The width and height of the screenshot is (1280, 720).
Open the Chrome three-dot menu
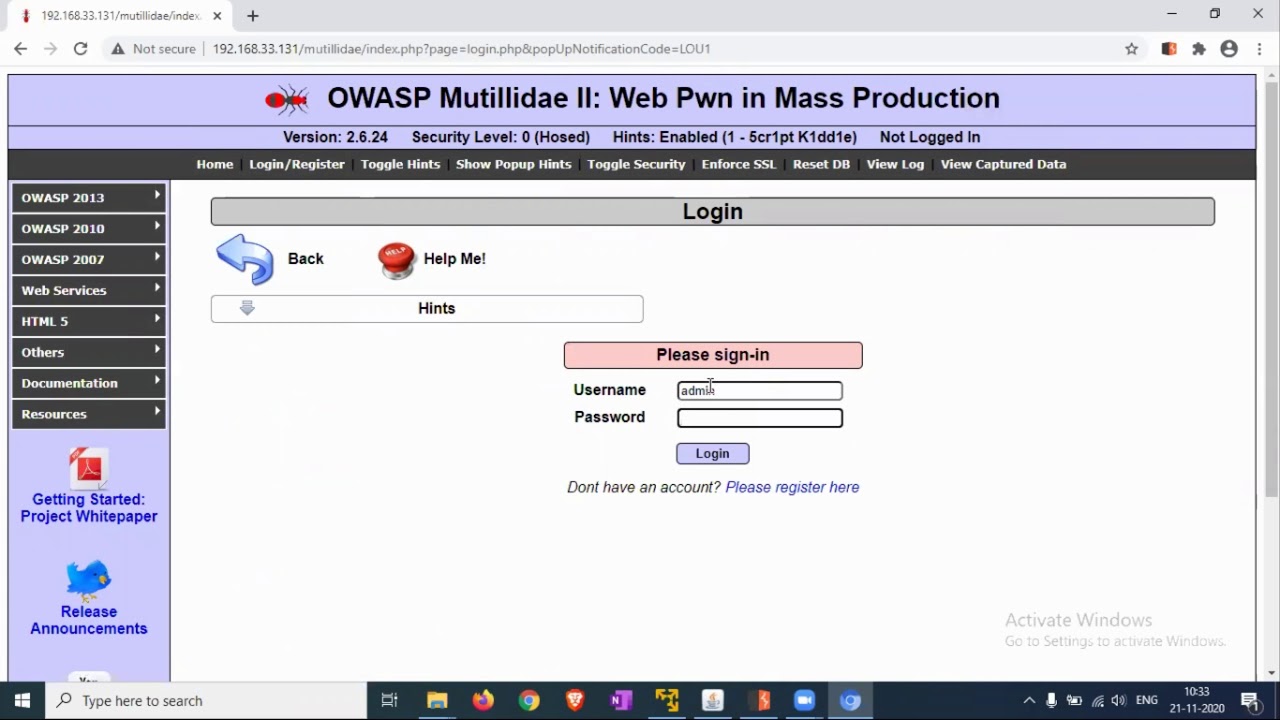(x=1258, y=49)
